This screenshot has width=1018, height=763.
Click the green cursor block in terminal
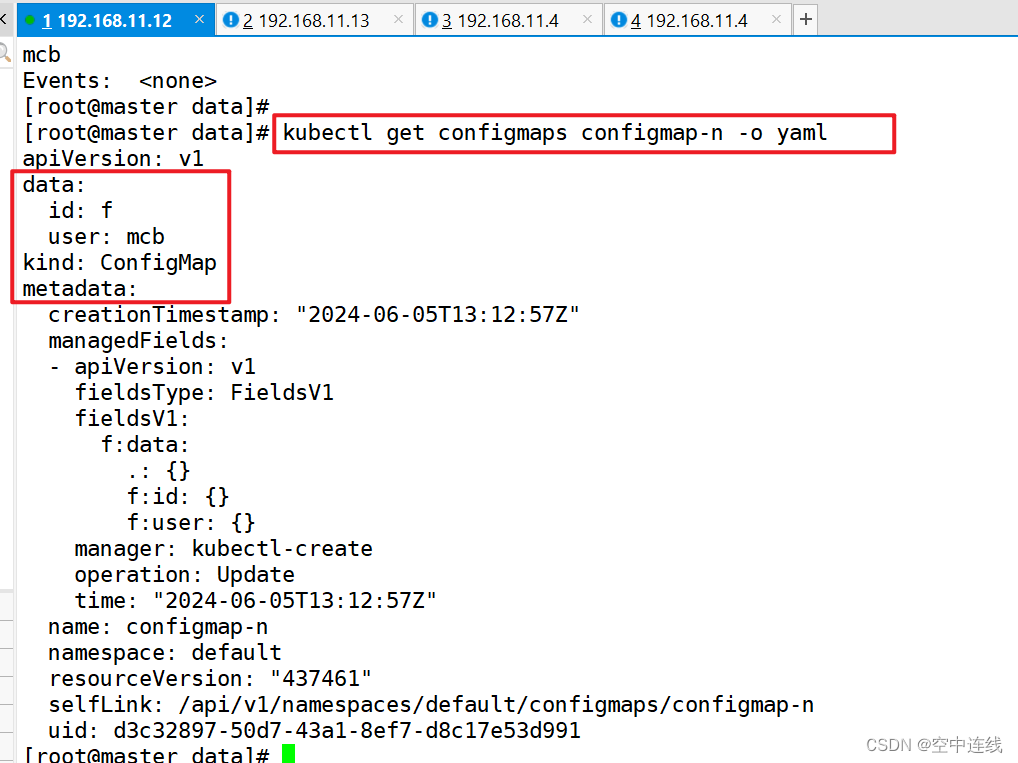[288, 755]
